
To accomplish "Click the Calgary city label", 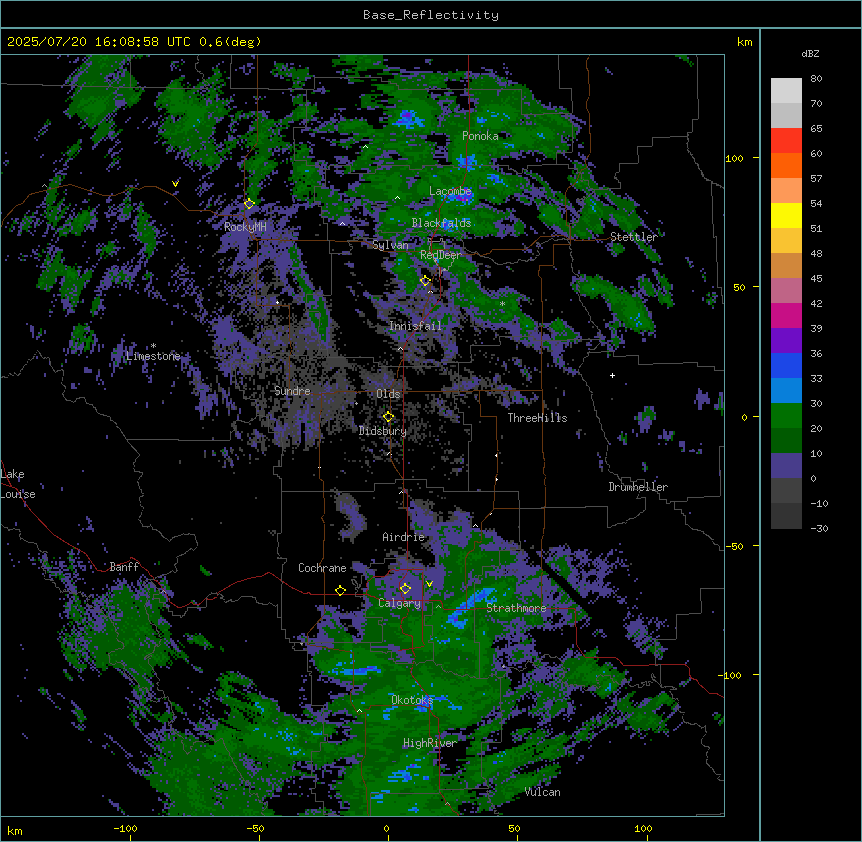I will 399,603.
